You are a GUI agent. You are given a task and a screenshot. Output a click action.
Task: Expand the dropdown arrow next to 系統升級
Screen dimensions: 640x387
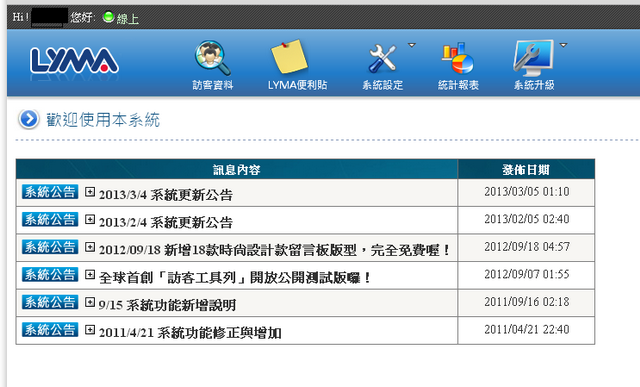coord(563,45)
